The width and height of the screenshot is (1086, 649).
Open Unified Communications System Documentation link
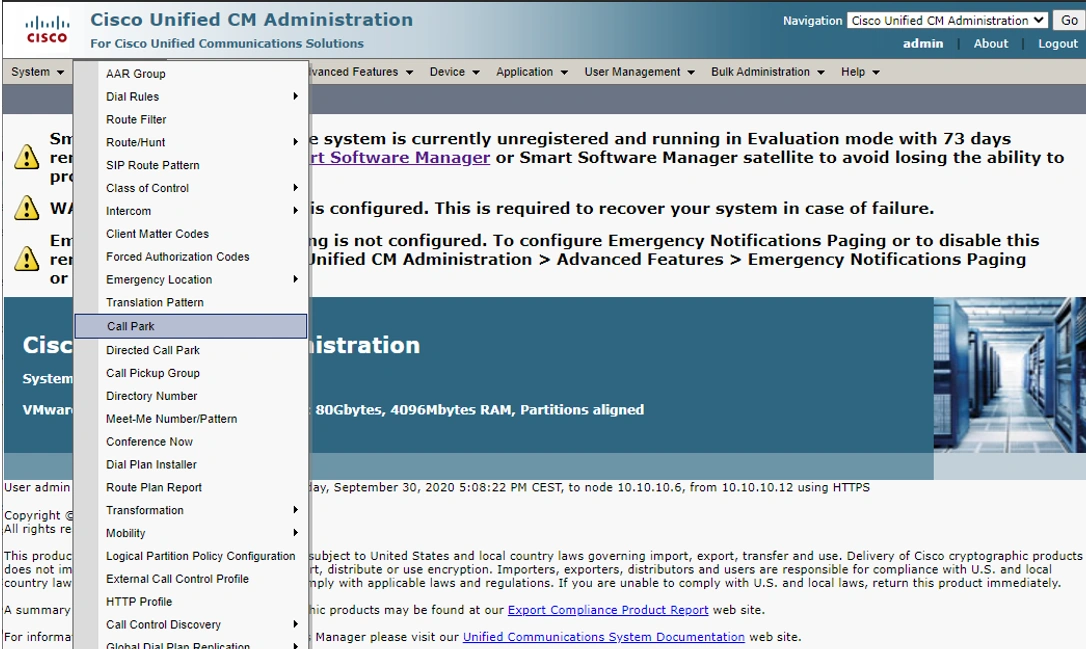tap(603, 637)
